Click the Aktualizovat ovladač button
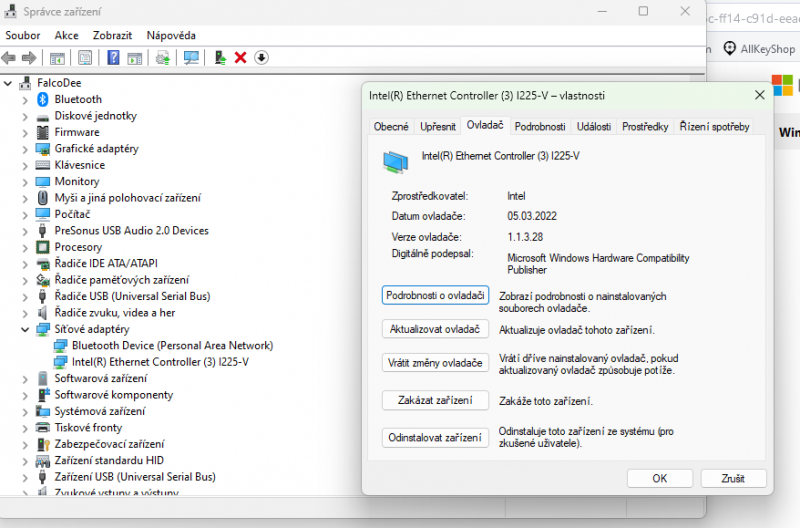Screen dimensions: 800x528 click(x=435, y=329)
